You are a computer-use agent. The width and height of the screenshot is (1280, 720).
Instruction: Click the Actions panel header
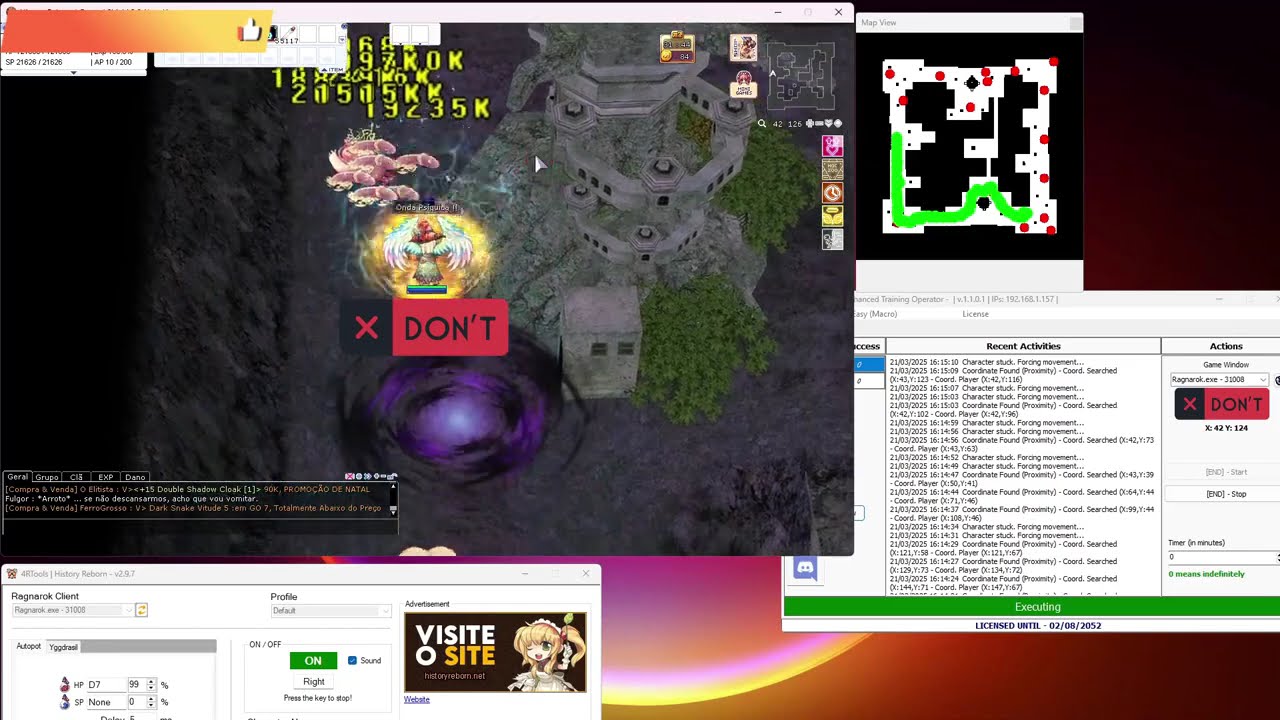pos(1225,346)
